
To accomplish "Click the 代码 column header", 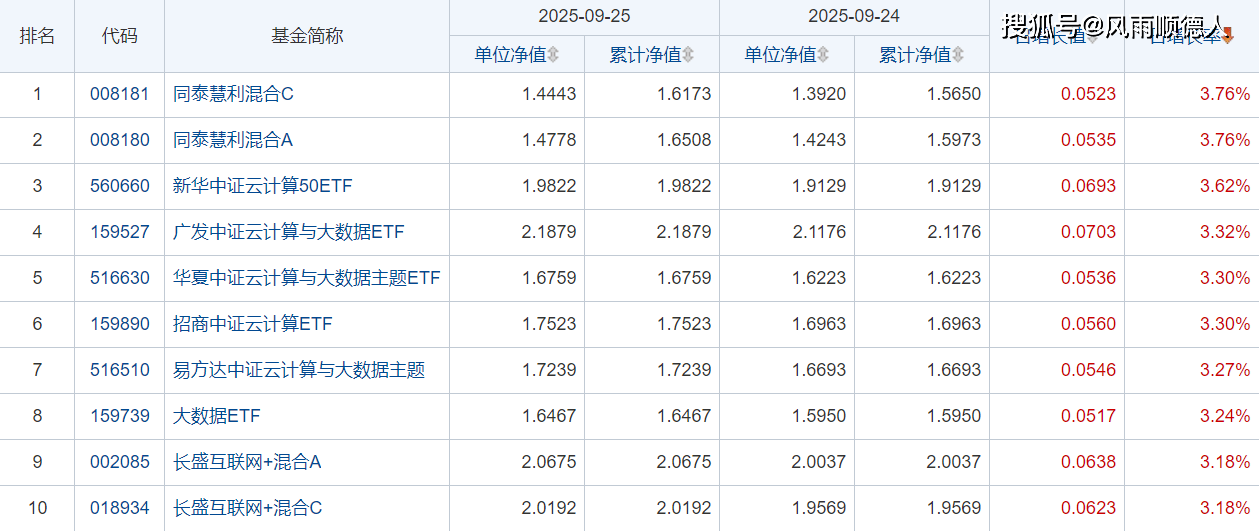I will pos(120,36).
